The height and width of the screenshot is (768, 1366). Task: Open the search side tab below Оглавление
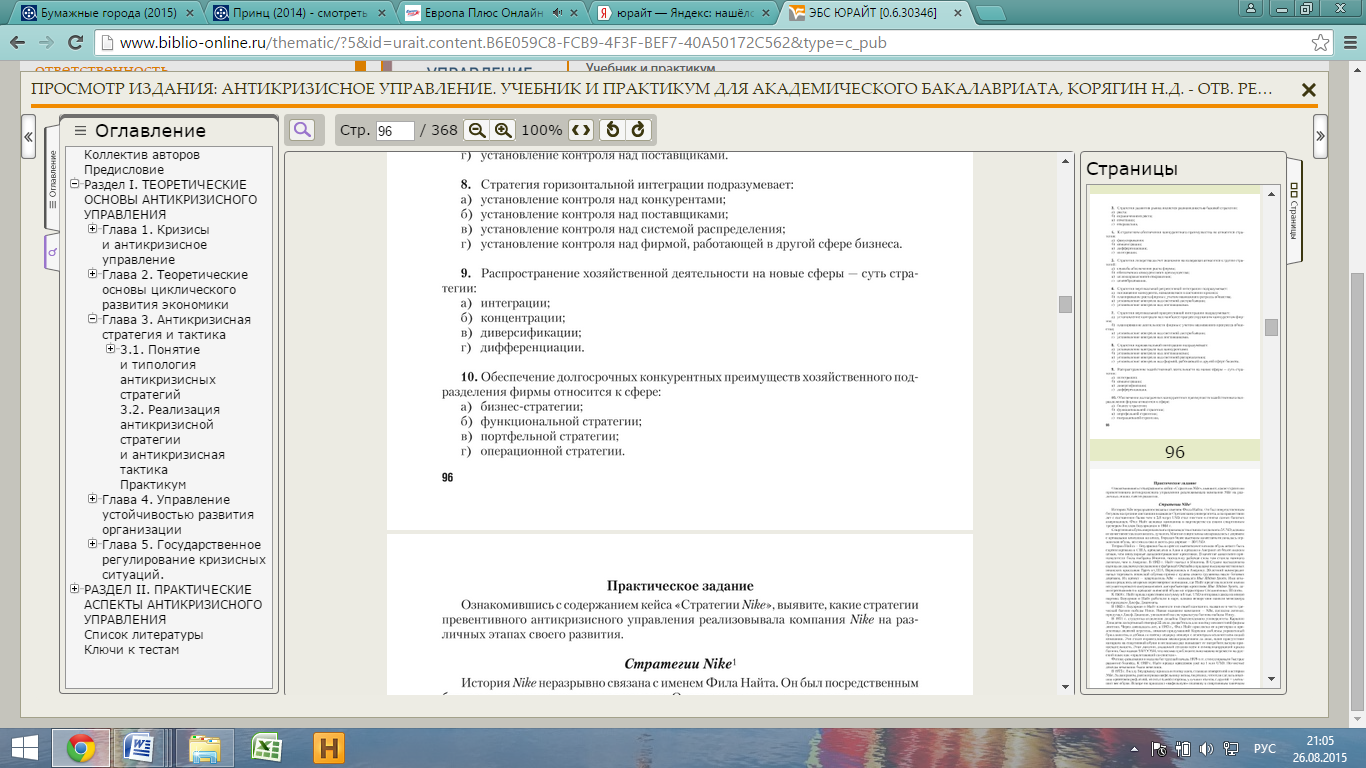53,252
